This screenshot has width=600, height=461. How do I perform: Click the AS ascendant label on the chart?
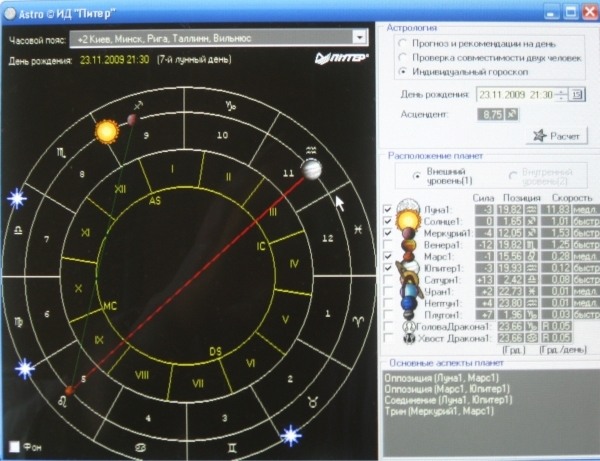[x=155, y=200]
